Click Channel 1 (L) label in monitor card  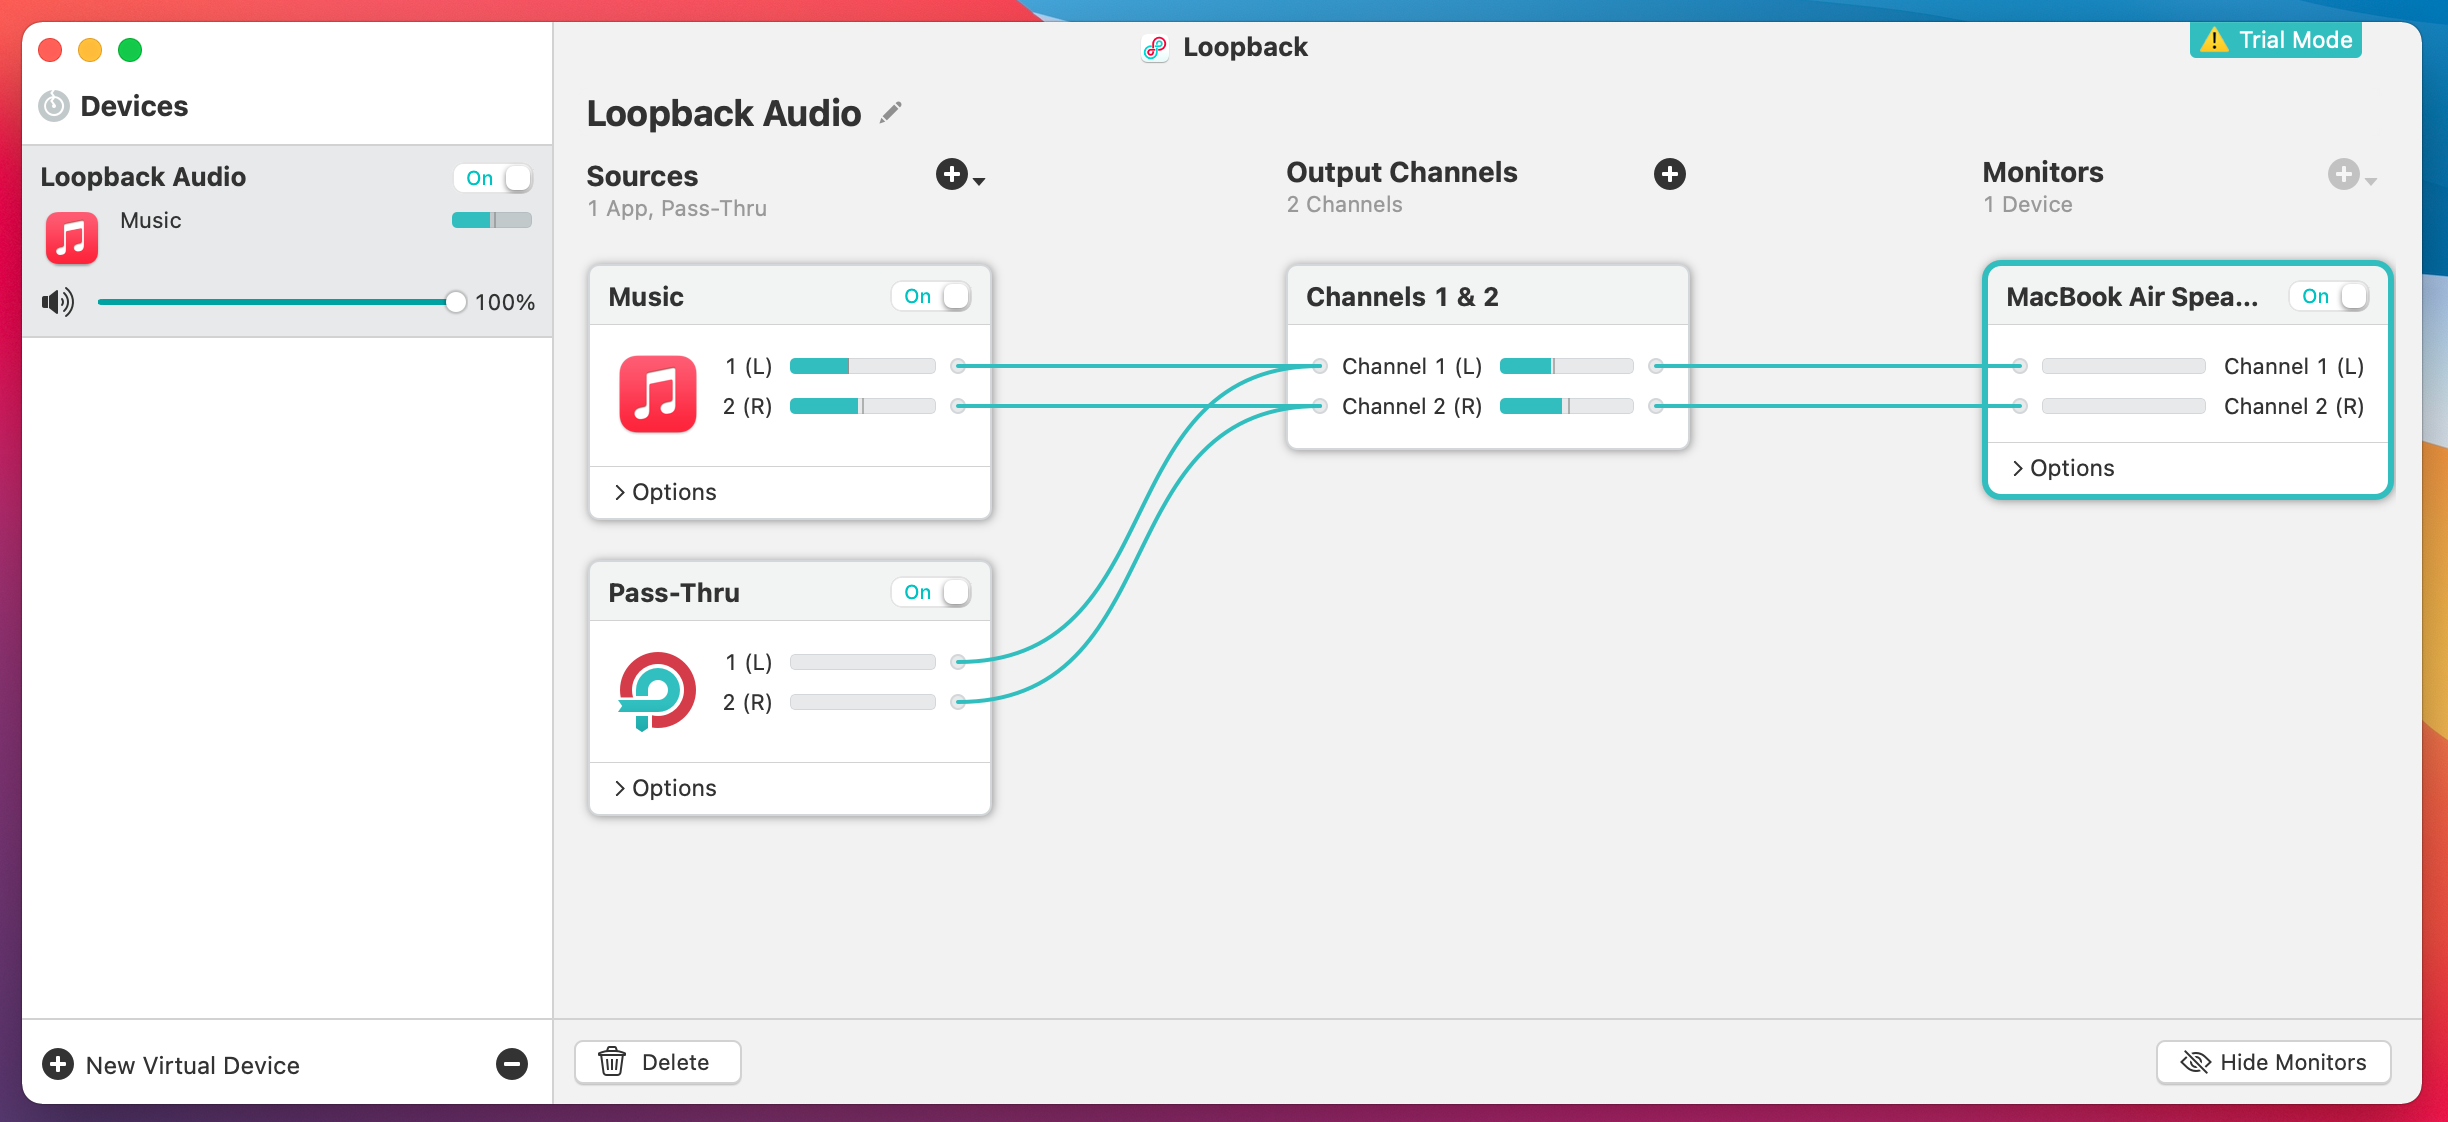click(x=2294, y=366)
